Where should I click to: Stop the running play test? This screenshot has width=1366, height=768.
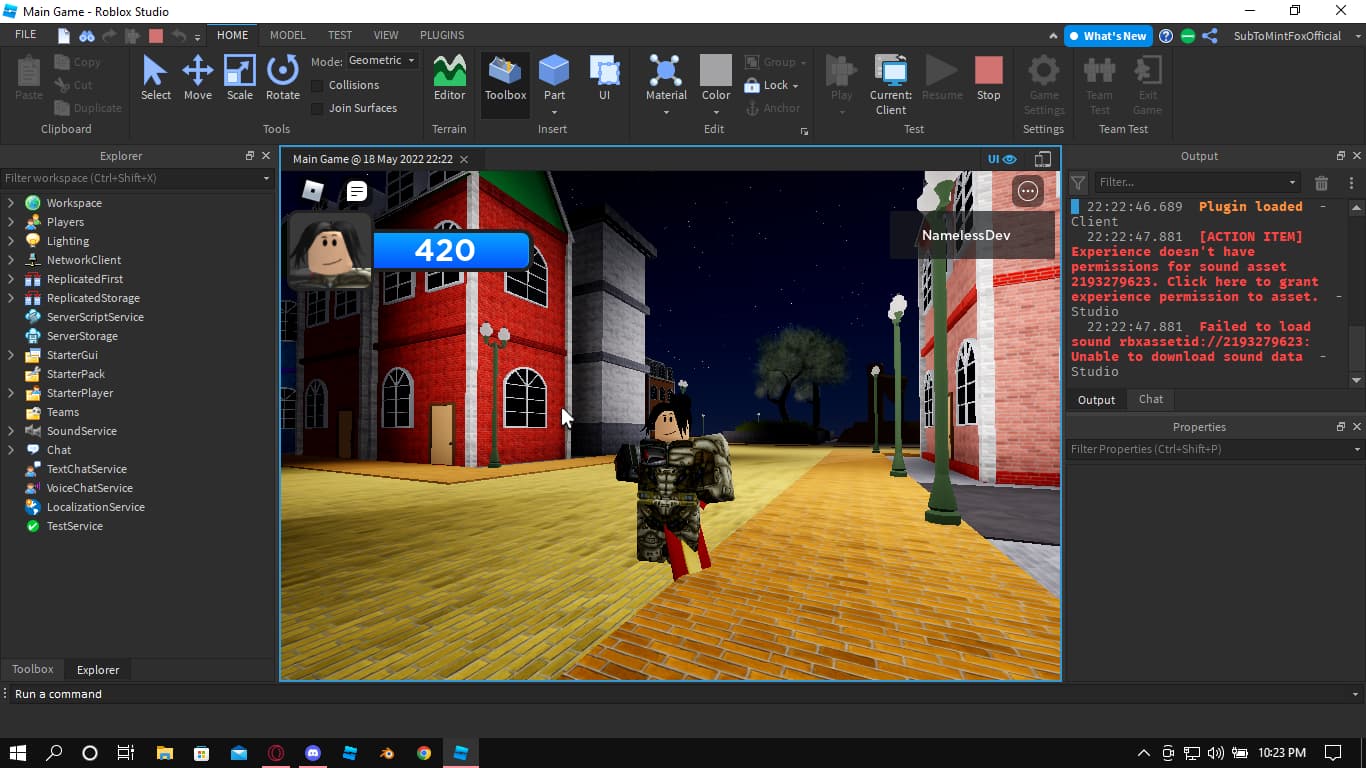[988, 78]
